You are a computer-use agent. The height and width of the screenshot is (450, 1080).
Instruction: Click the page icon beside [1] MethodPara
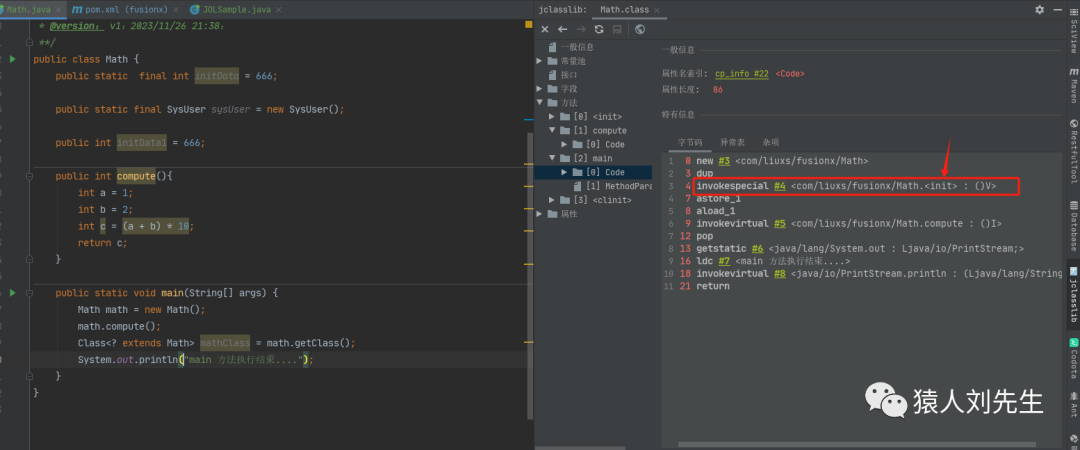coord(579,186)
